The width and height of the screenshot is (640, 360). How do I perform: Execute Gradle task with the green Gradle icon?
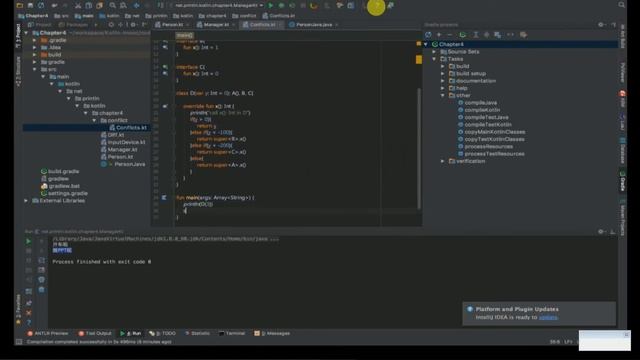tap(462, 35)
